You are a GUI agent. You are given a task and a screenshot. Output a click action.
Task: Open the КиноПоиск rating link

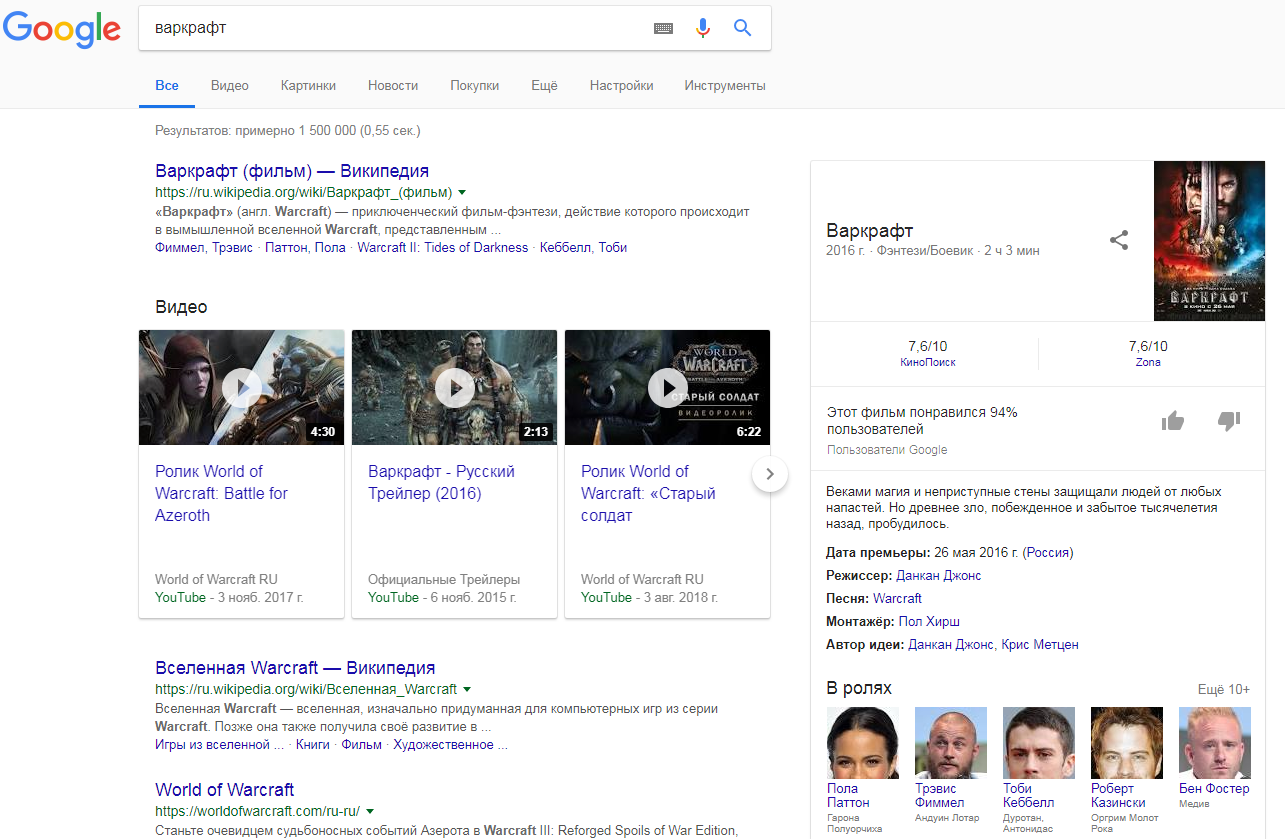tap(928, 362)
